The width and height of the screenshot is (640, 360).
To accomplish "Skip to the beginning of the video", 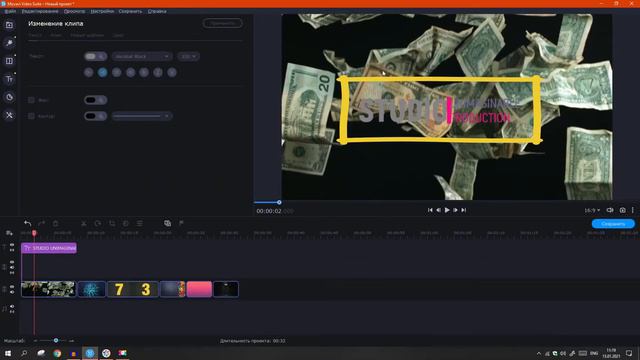I will click(x=430, y=210).
